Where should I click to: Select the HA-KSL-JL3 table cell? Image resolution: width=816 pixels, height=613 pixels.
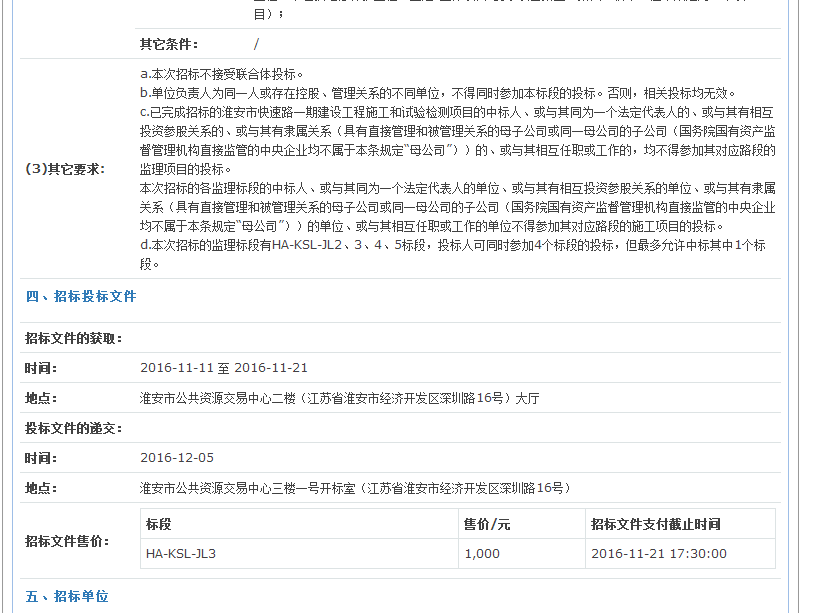(181, 553)
